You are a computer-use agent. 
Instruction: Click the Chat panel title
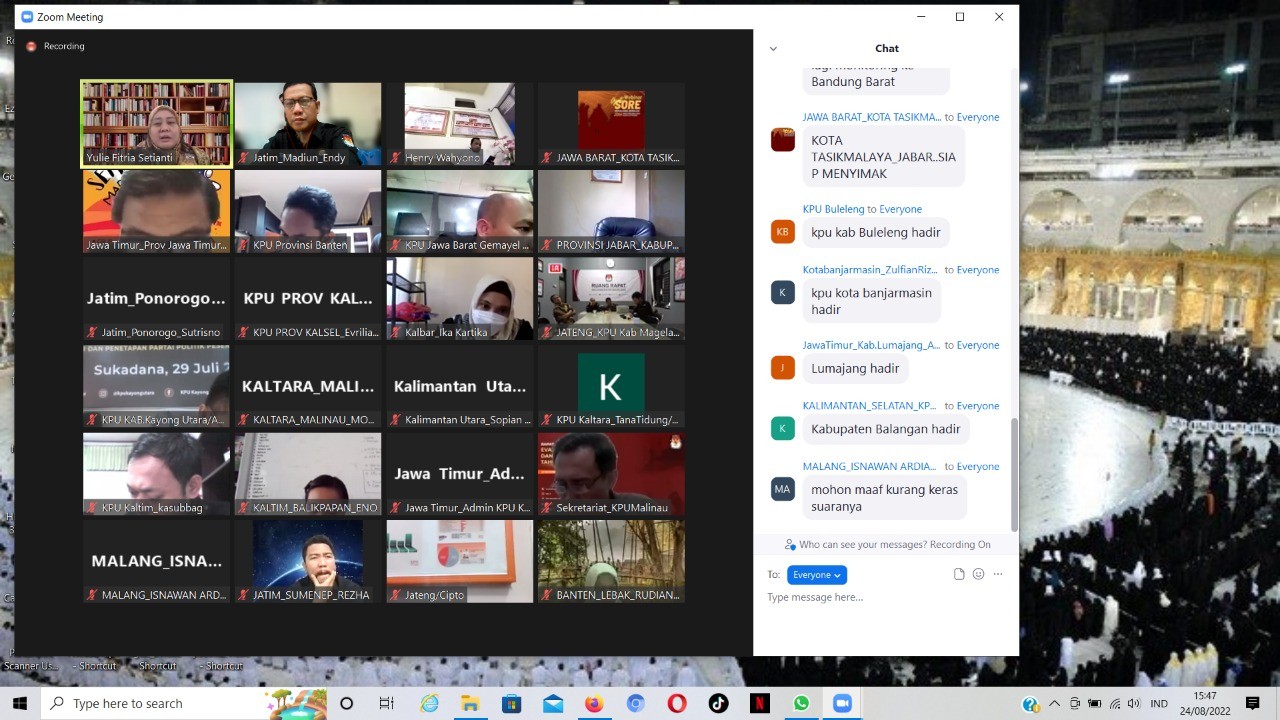pyautogui.click(x=886, y=48)
